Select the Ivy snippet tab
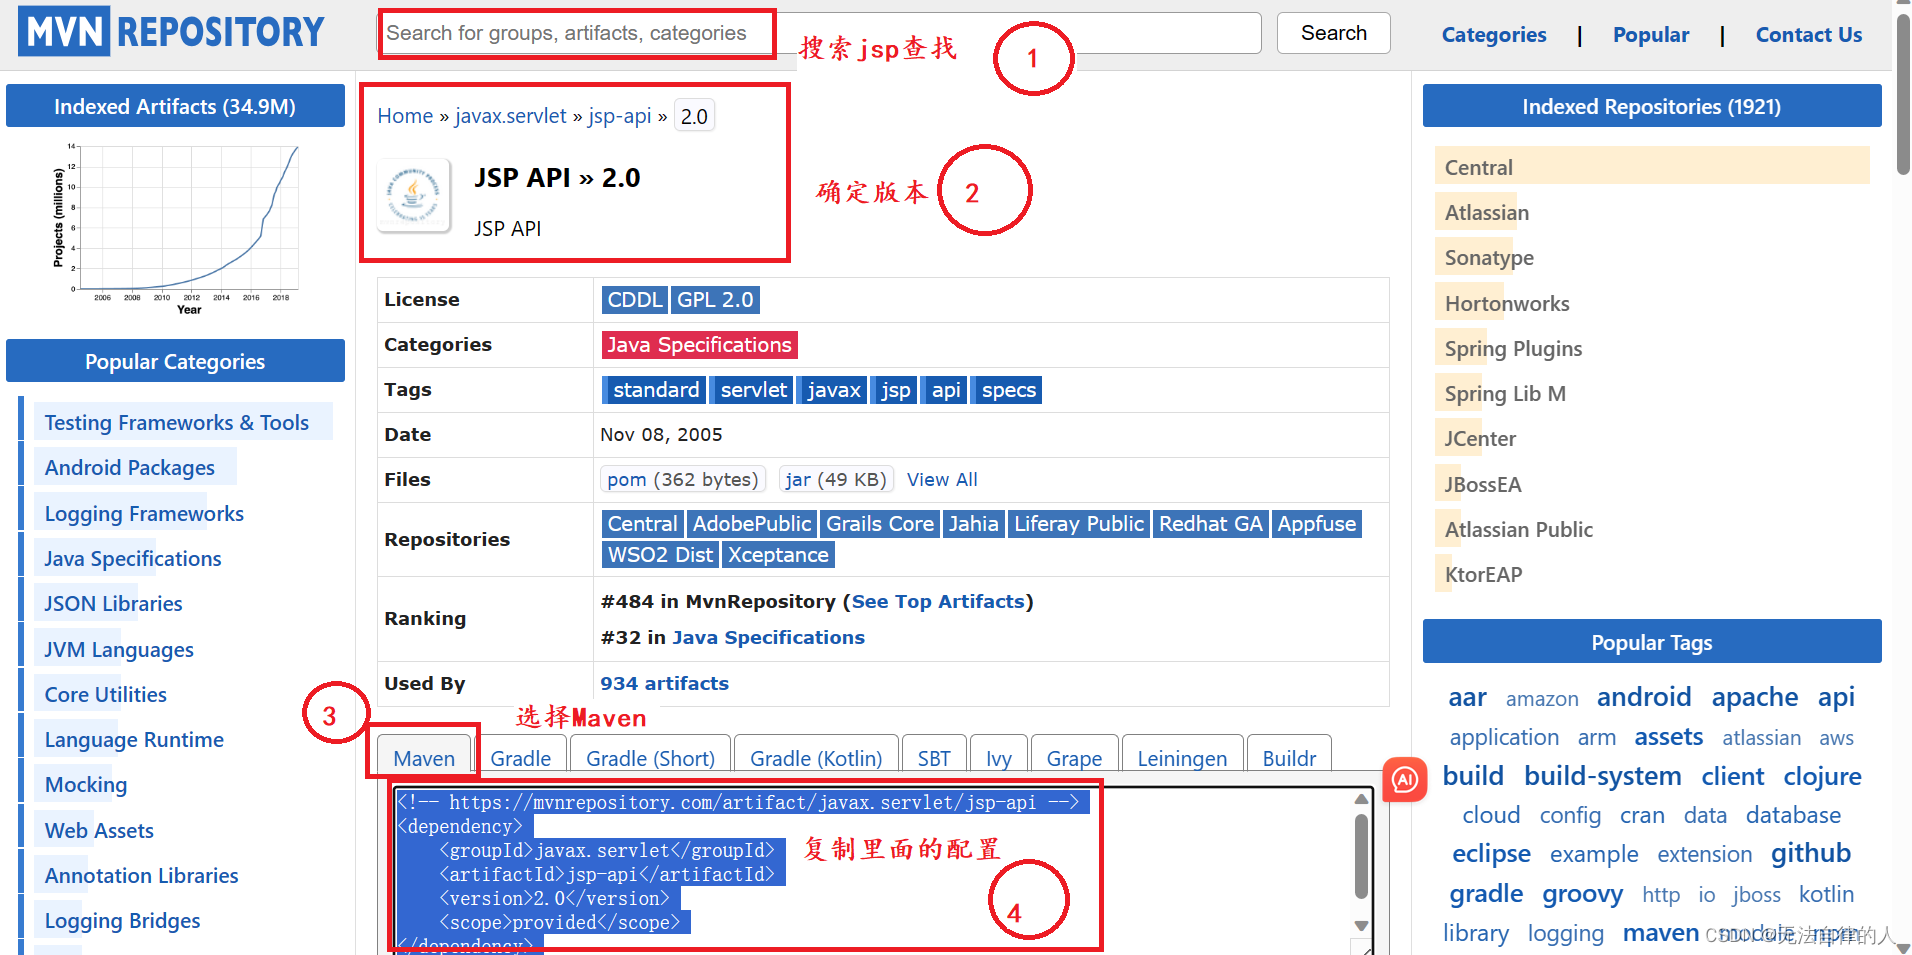Image resolution: width=1912 pixels, height=955 pixels. click(997, 758)
